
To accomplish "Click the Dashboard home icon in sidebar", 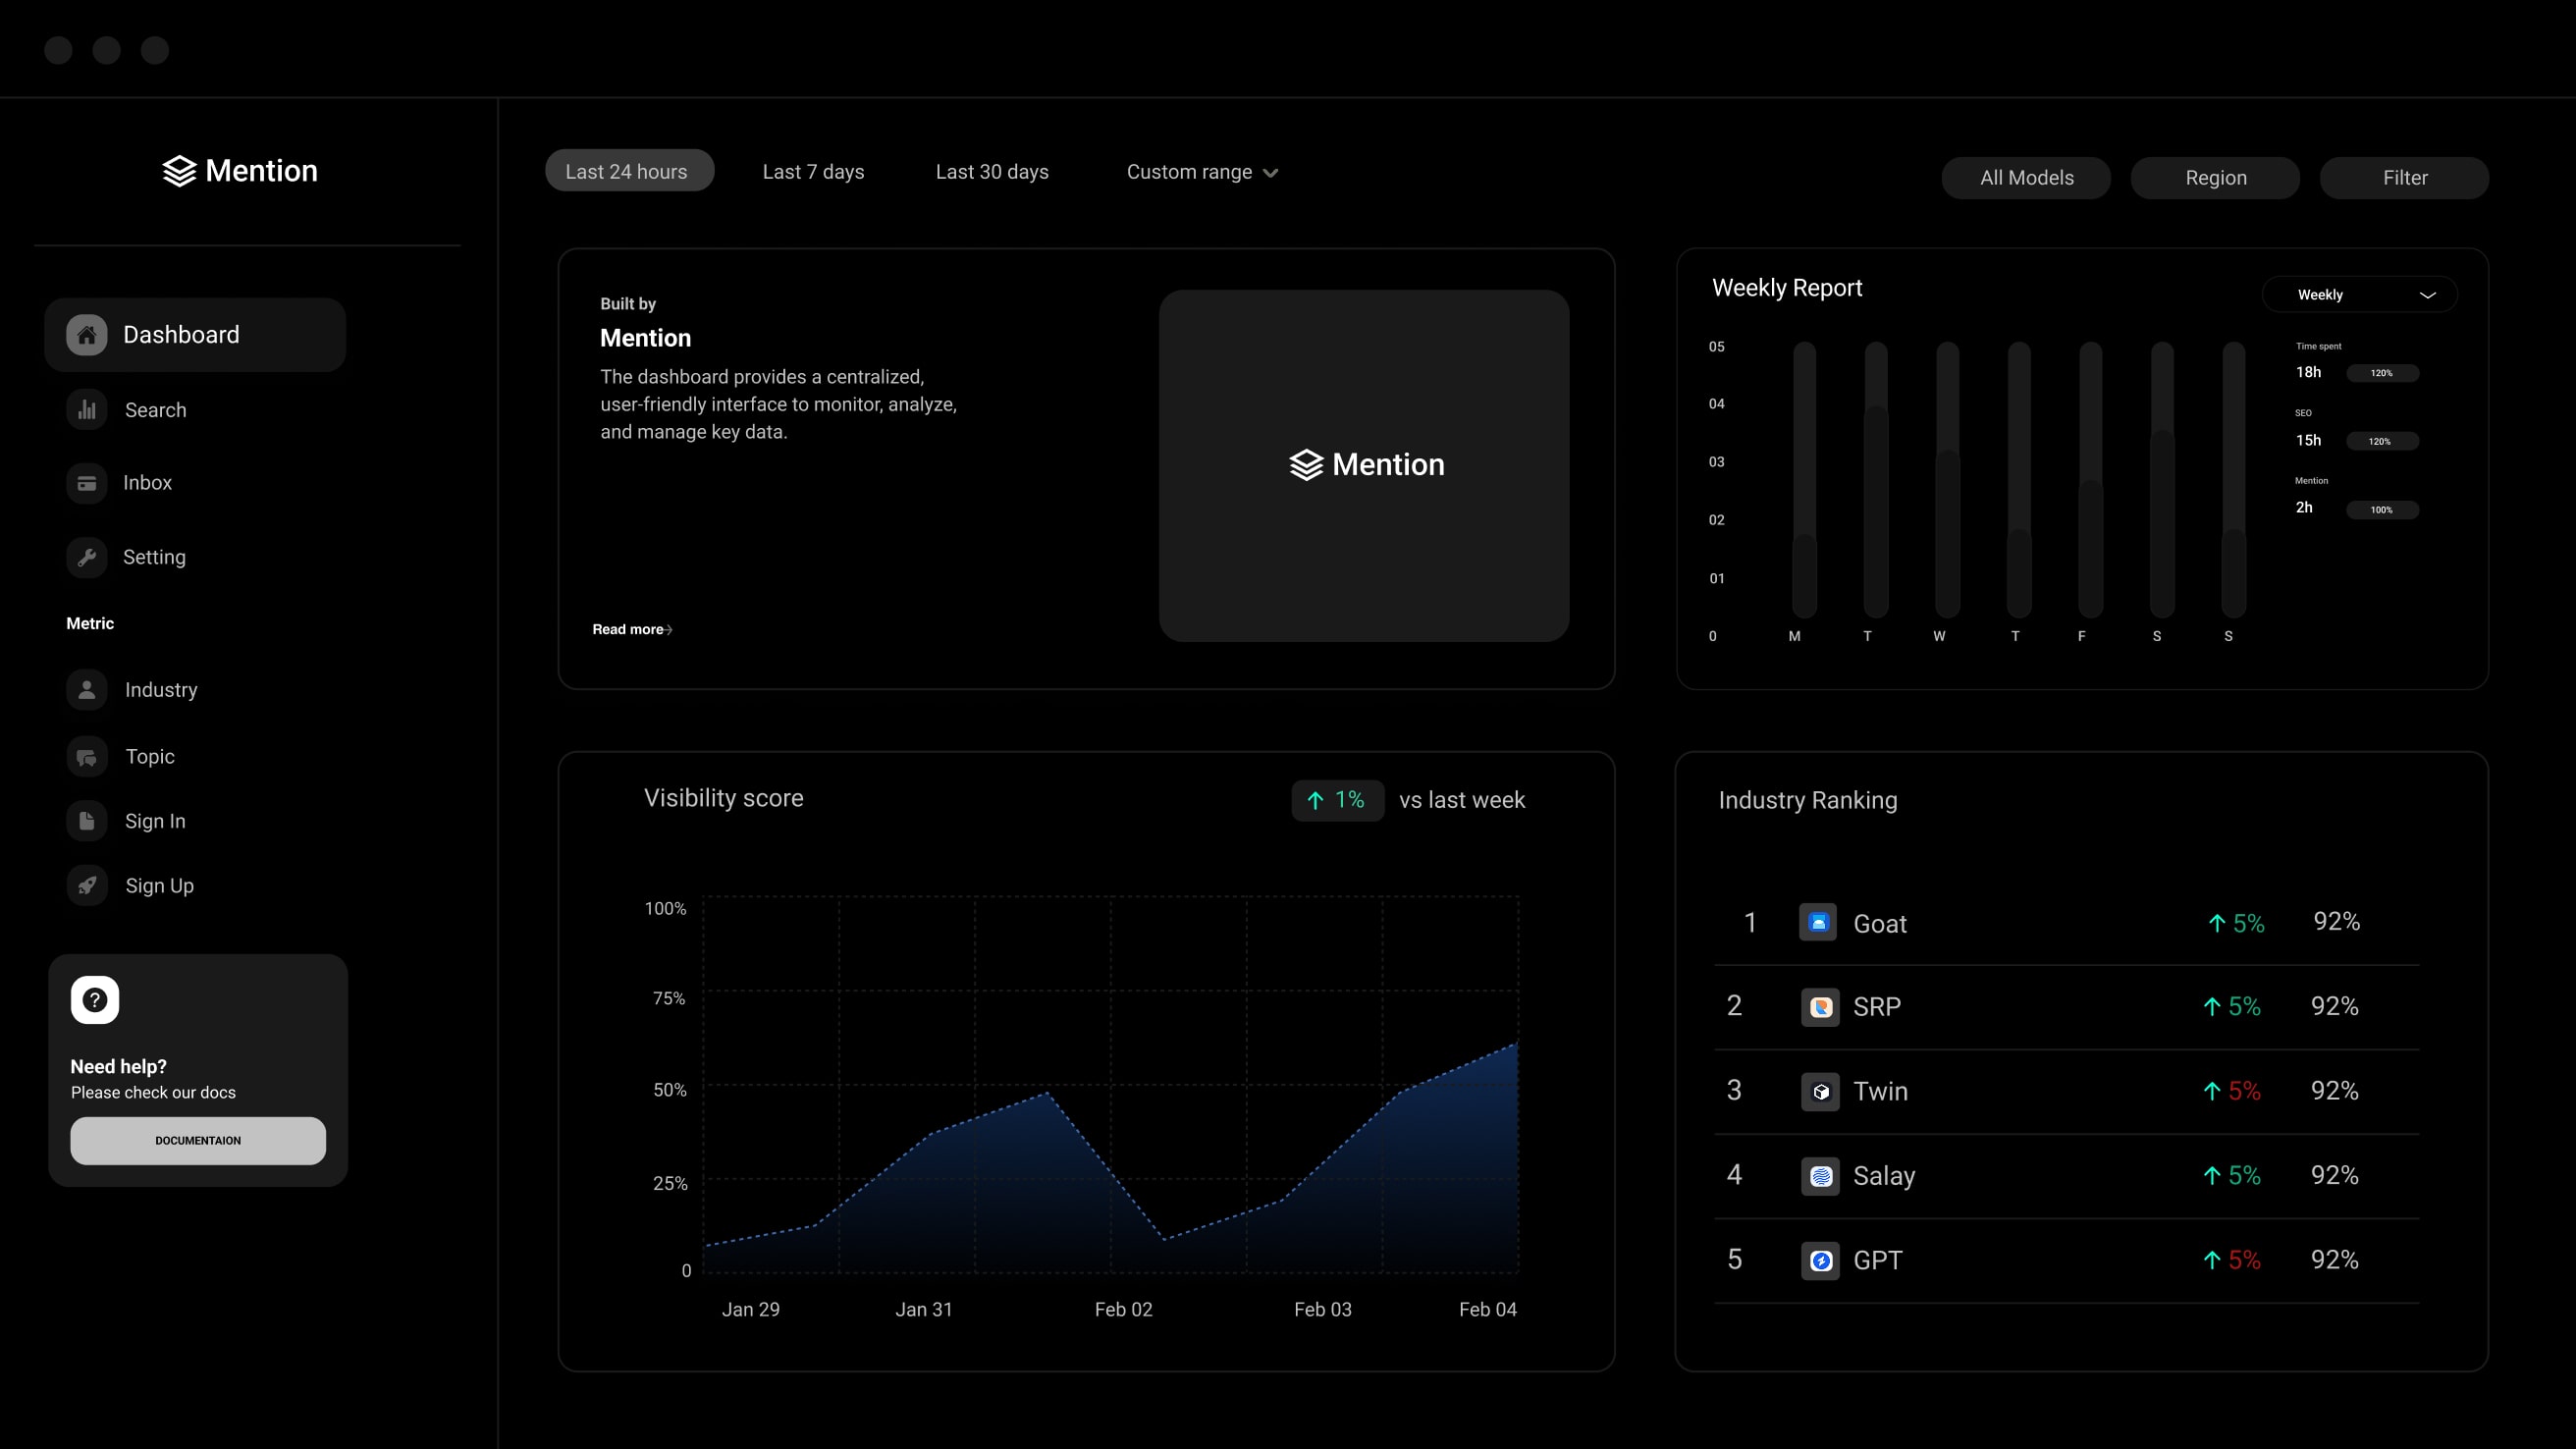I will pos(87,335).
